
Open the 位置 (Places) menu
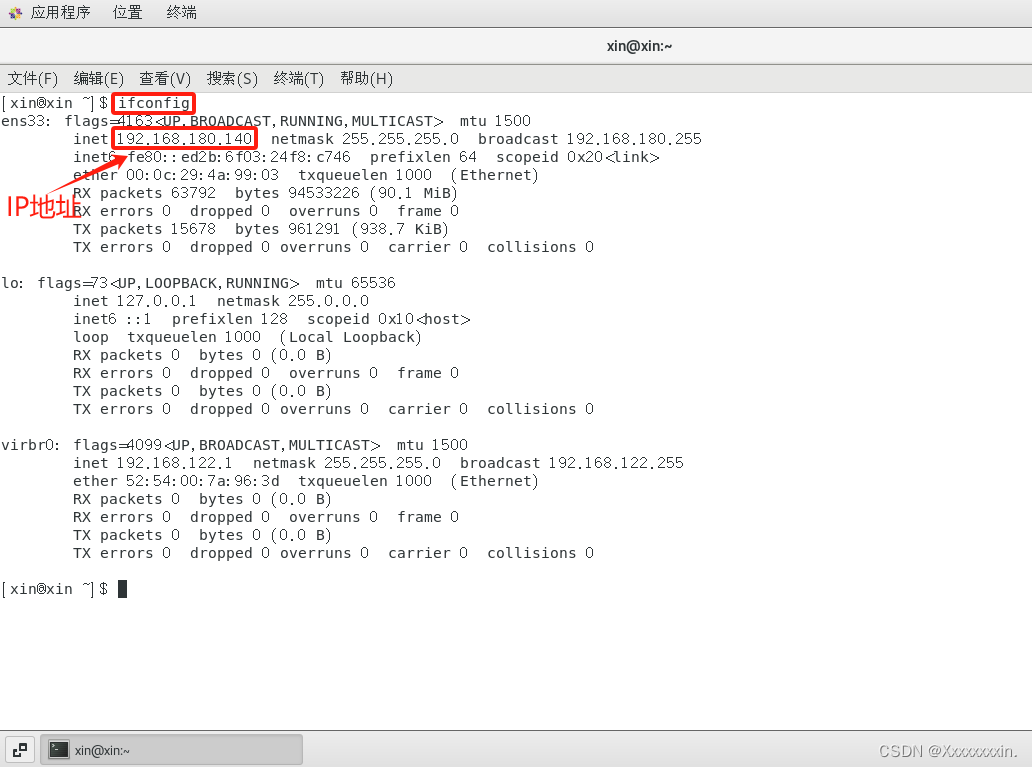coord(128,13)
